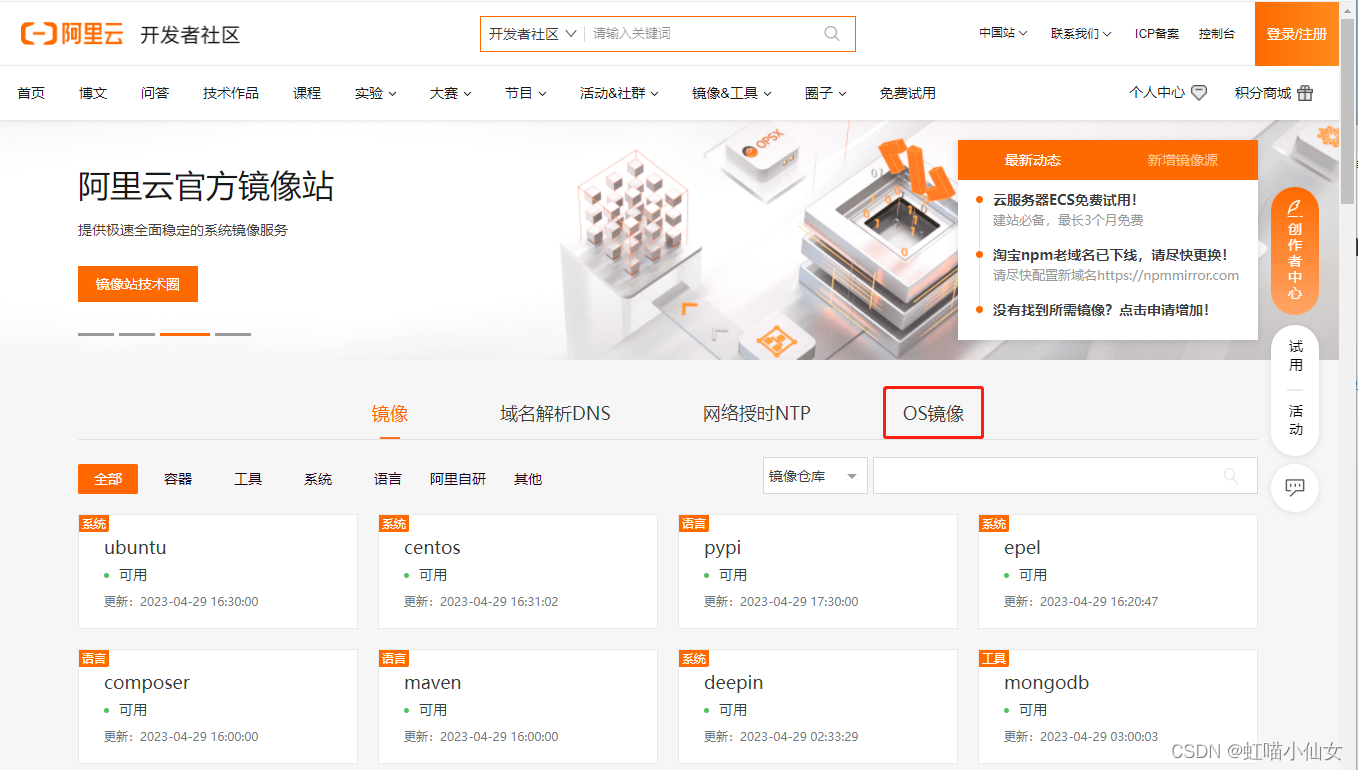Click the mirror search input field
The image size is (1358, 770).
coord(1065,476)
